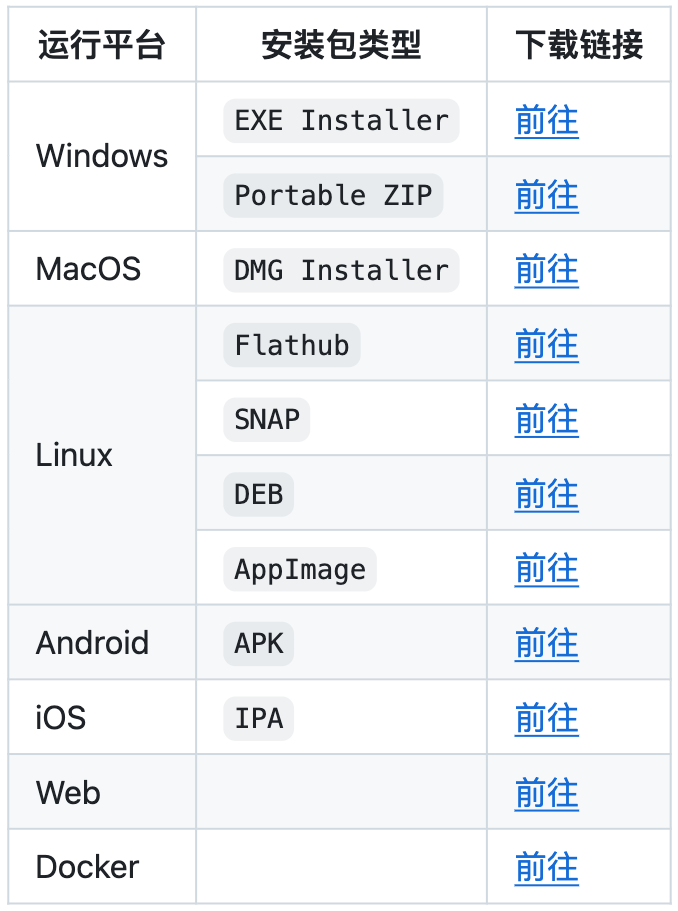Go to the Android APK download link
Viewport: 678px width, 911px height.
546,644
